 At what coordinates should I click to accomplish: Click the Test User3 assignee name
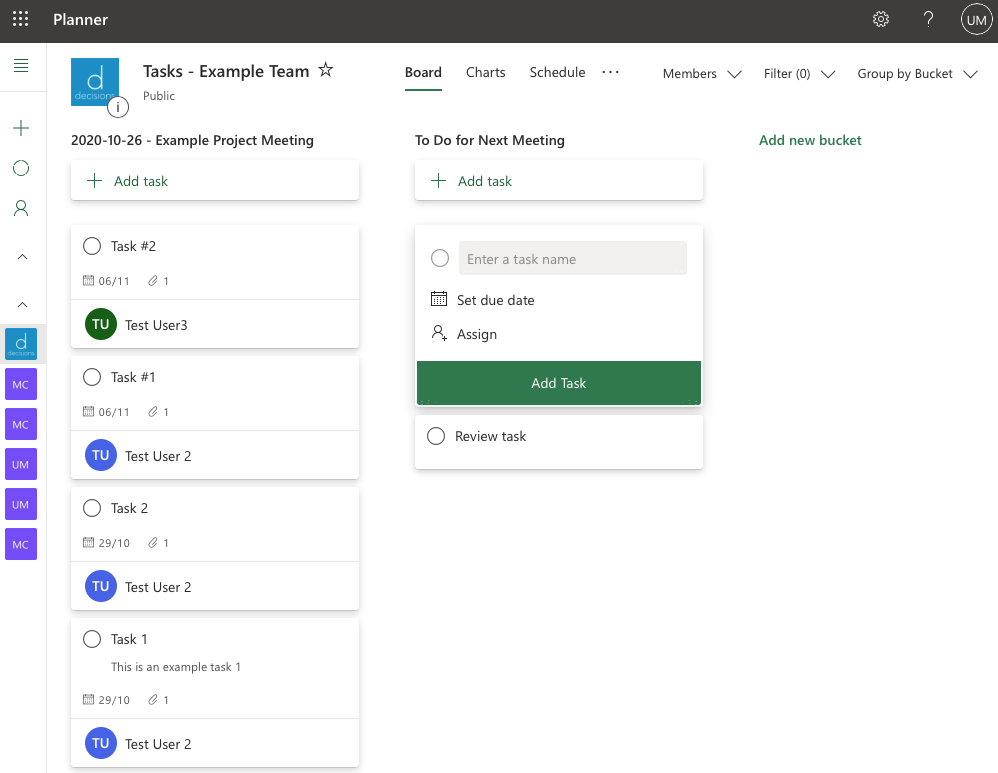tap(156, 325)
